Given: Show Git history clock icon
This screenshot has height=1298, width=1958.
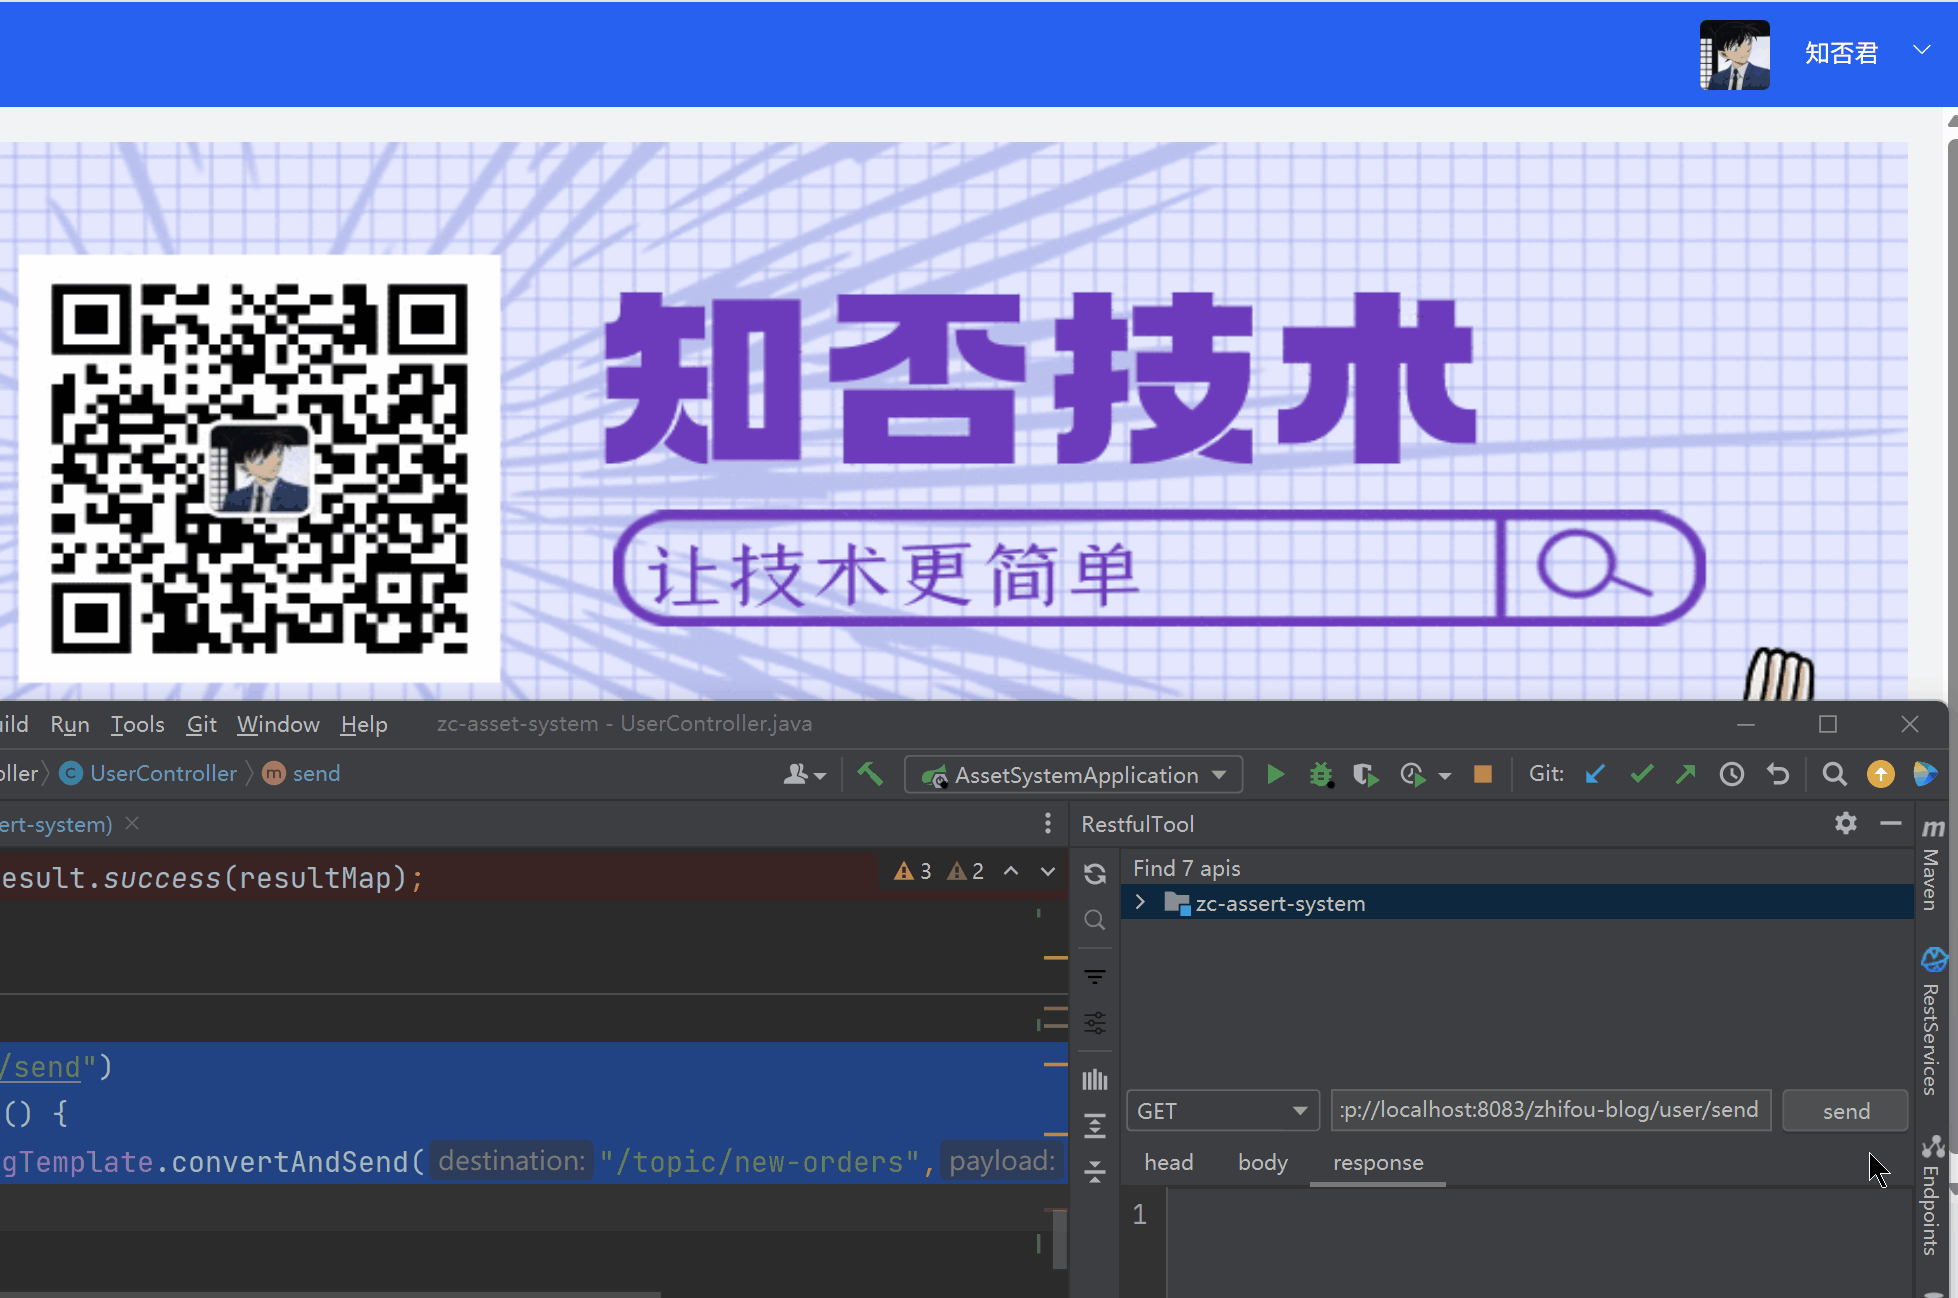Looking at the screenshot, I should point(1731,774).
